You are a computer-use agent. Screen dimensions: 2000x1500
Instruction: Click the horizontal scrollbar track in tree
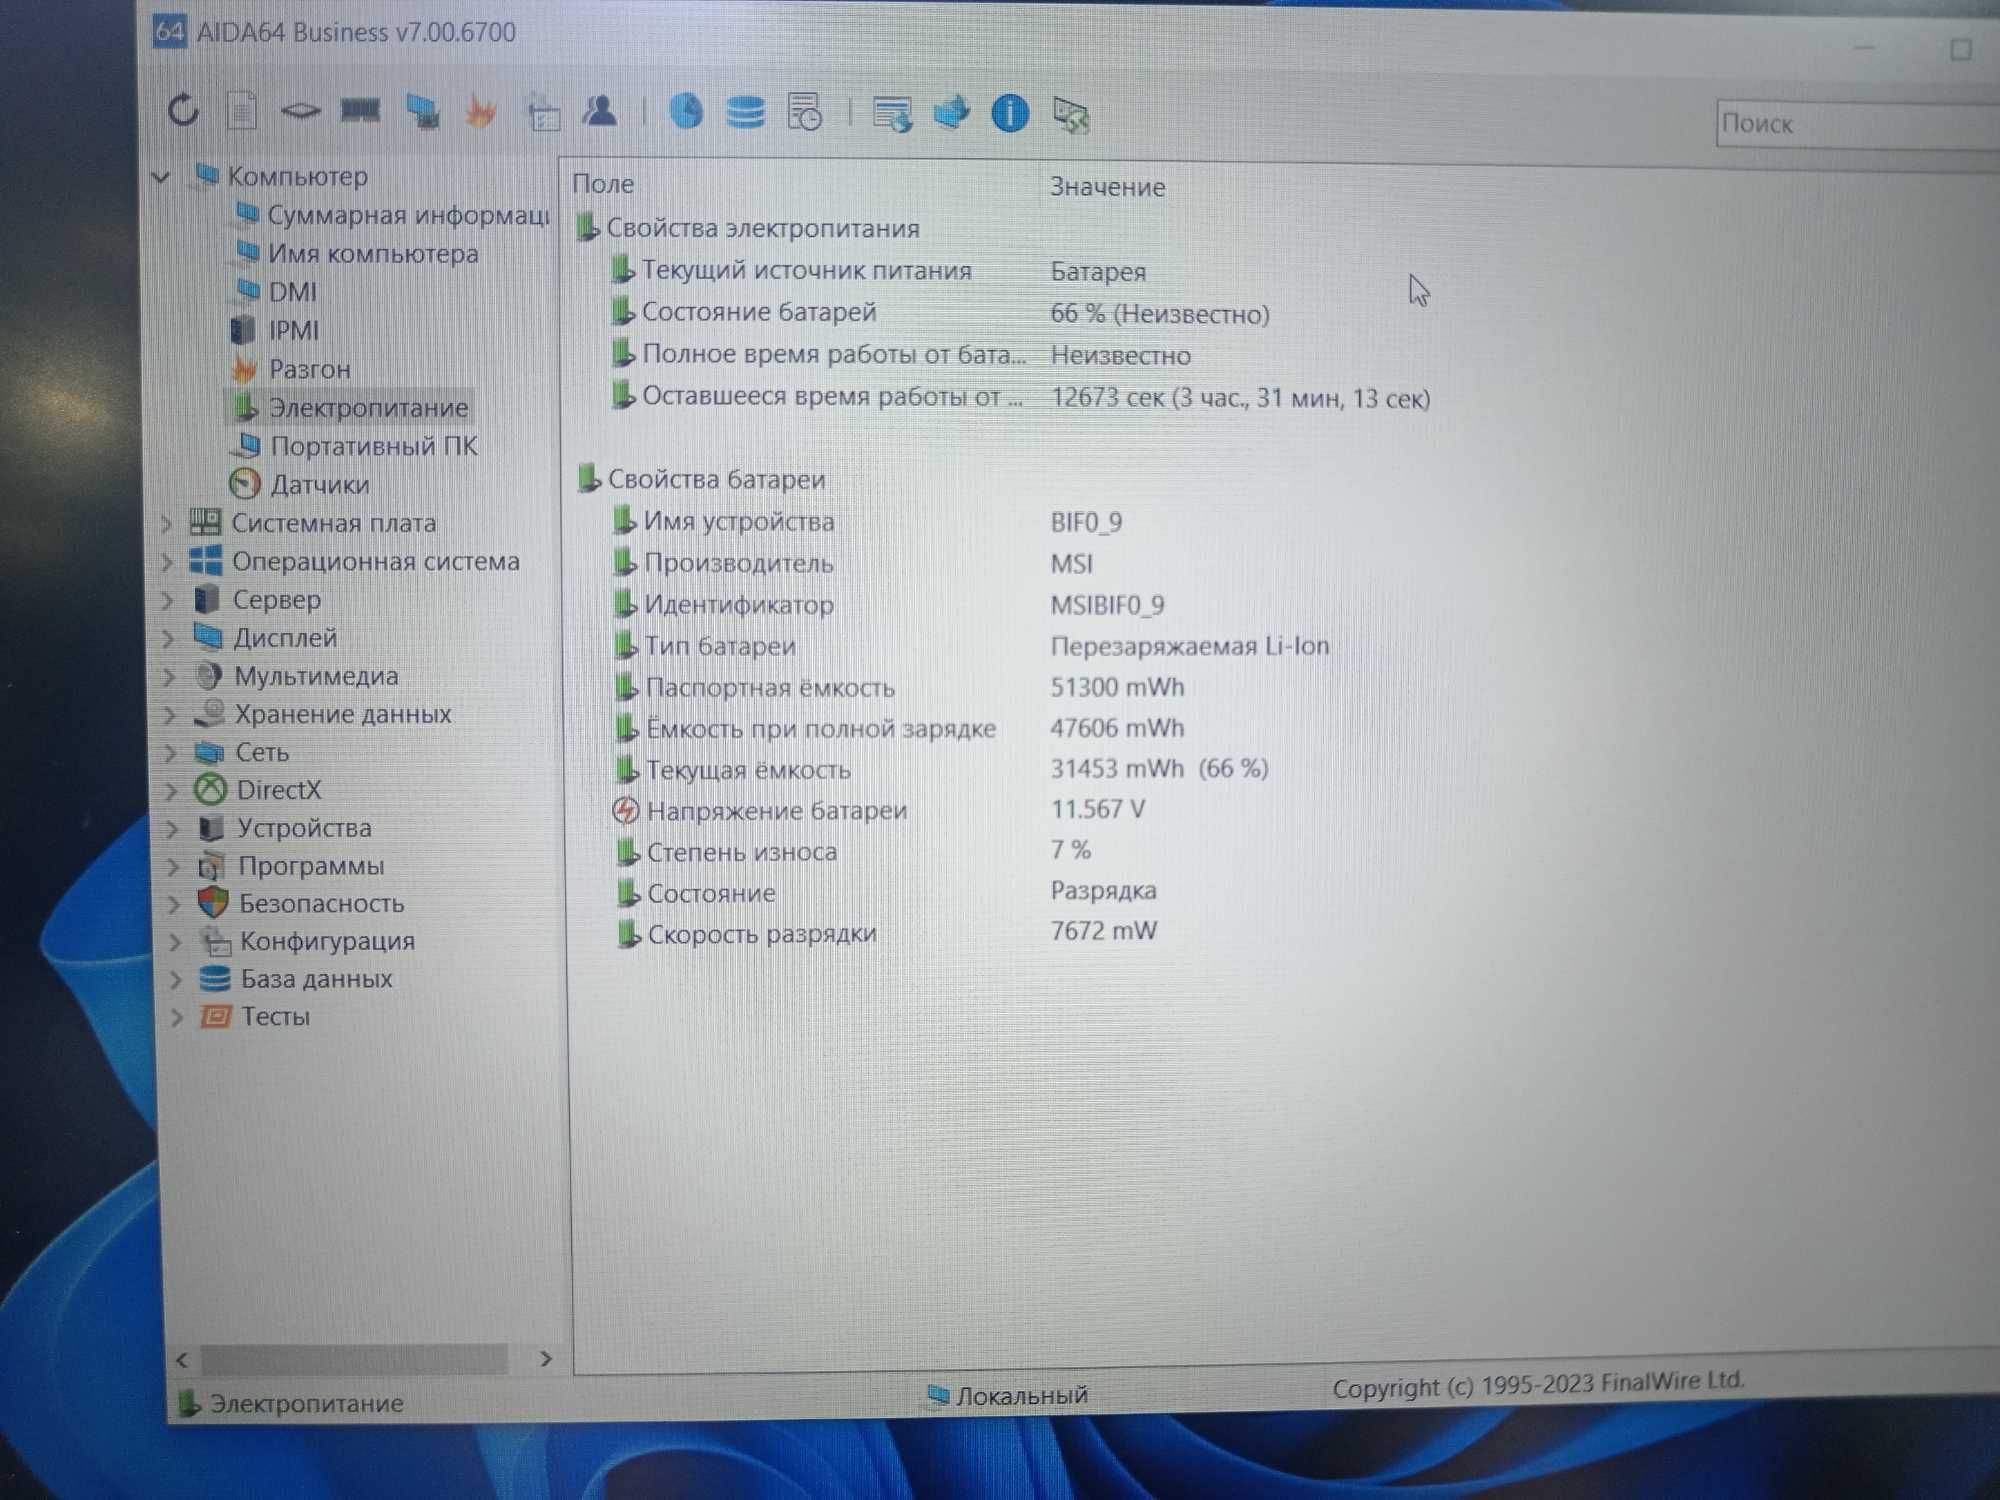pos(355,1359)
